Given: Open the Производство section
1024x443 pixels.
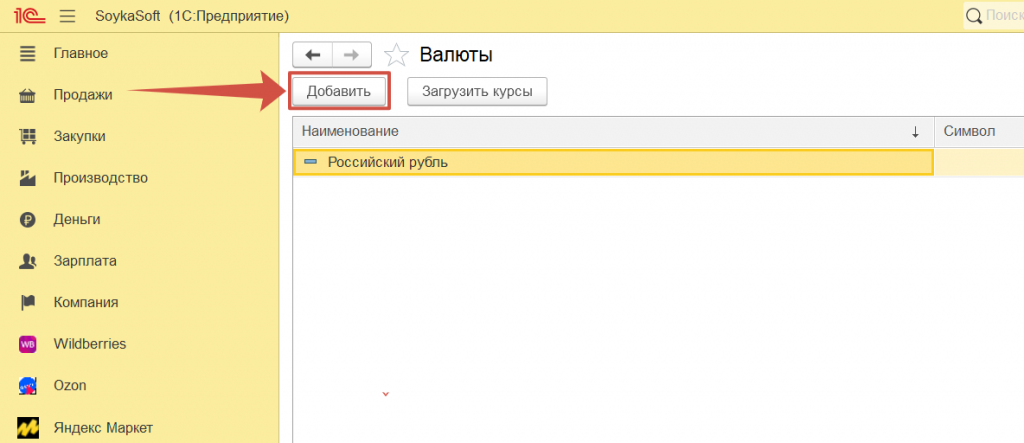Looking at the screenshot, I should [x=100, y=178].
